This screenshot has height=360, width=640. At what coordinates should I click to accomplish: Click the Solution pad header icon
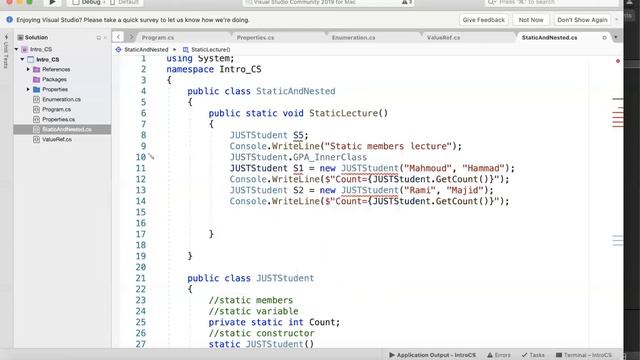pos(20,37)
